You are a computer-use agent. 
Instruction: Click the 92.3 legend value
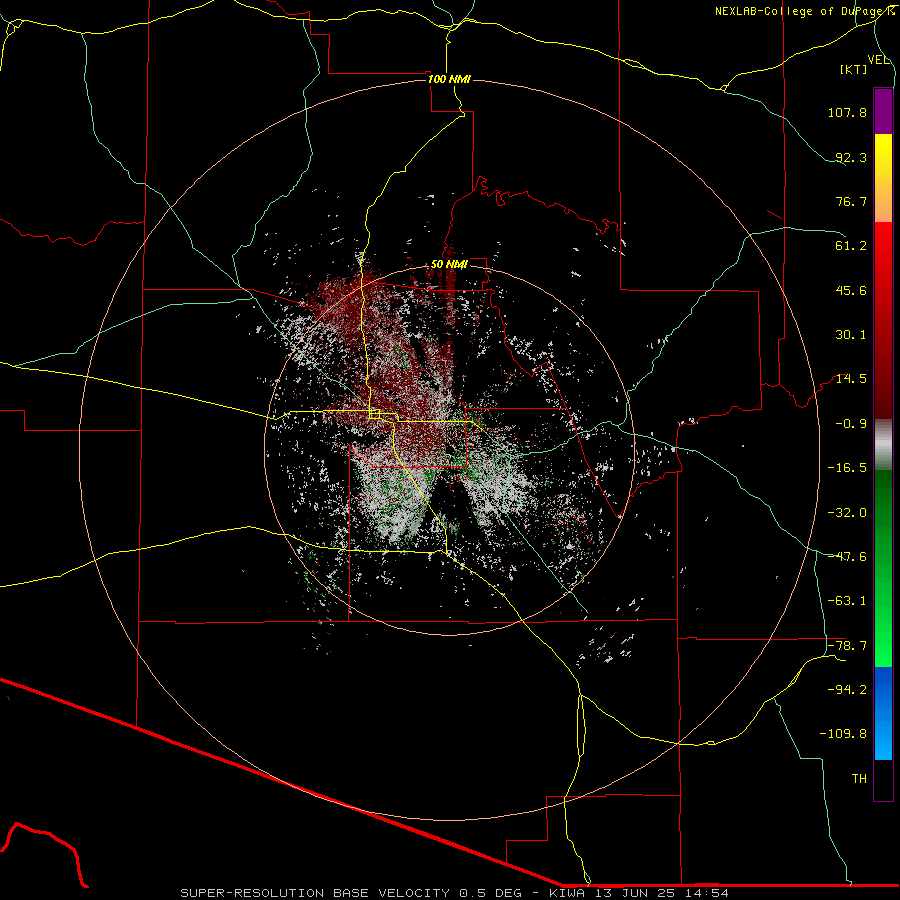point(851,157)
